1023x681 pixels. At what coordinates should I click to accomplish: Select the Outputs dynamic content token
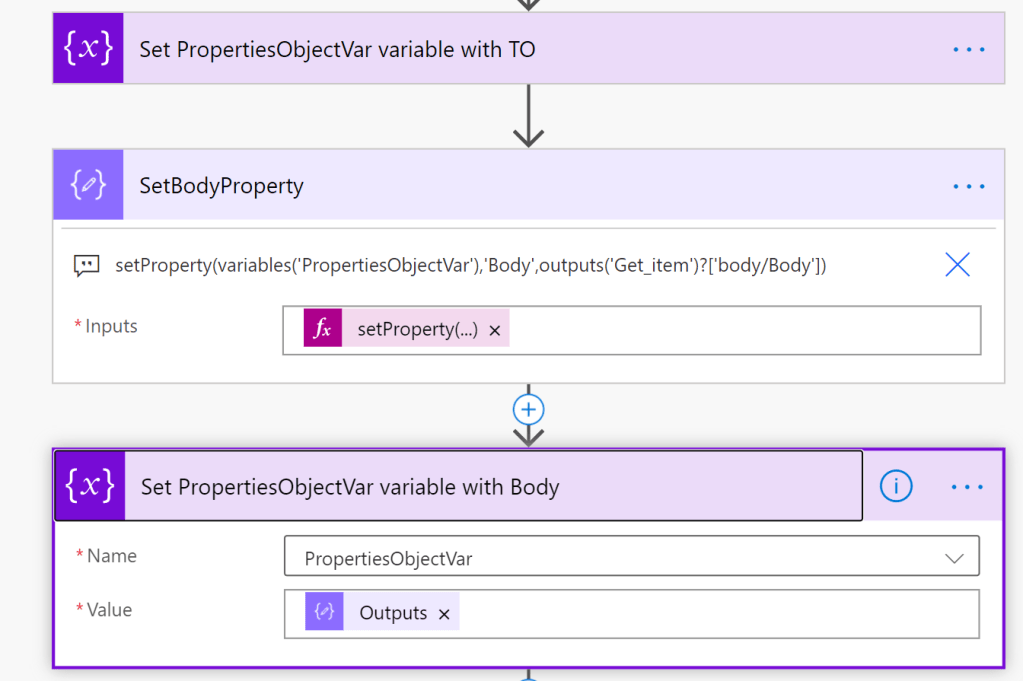tap(392, 613)
